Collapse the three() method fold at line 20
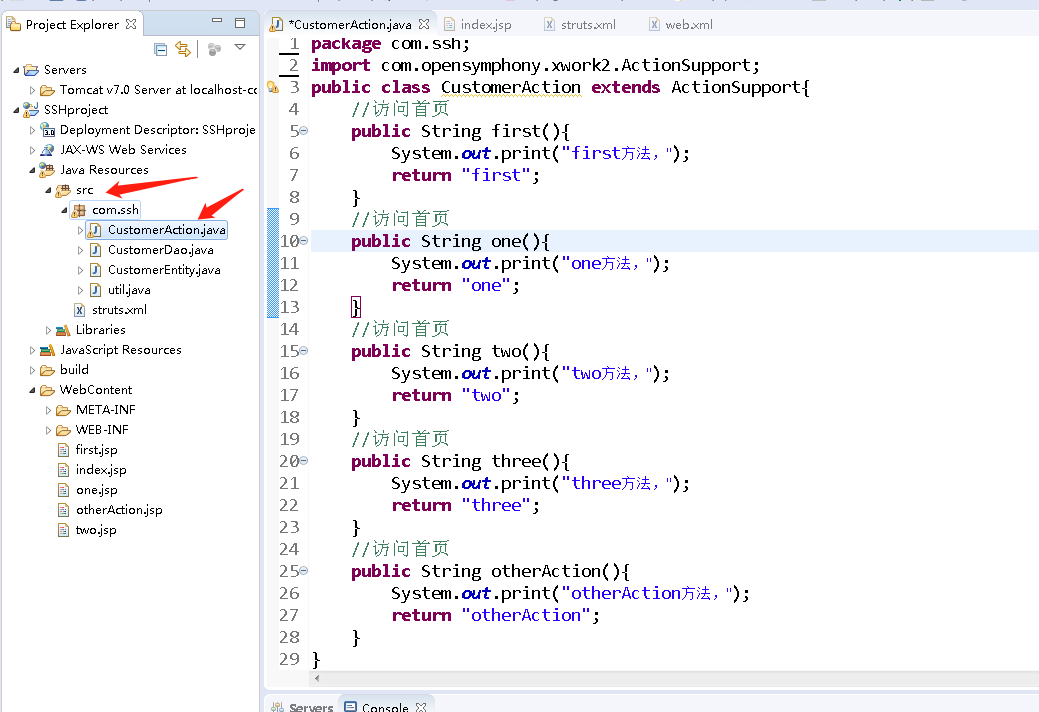 coord(305,461)
